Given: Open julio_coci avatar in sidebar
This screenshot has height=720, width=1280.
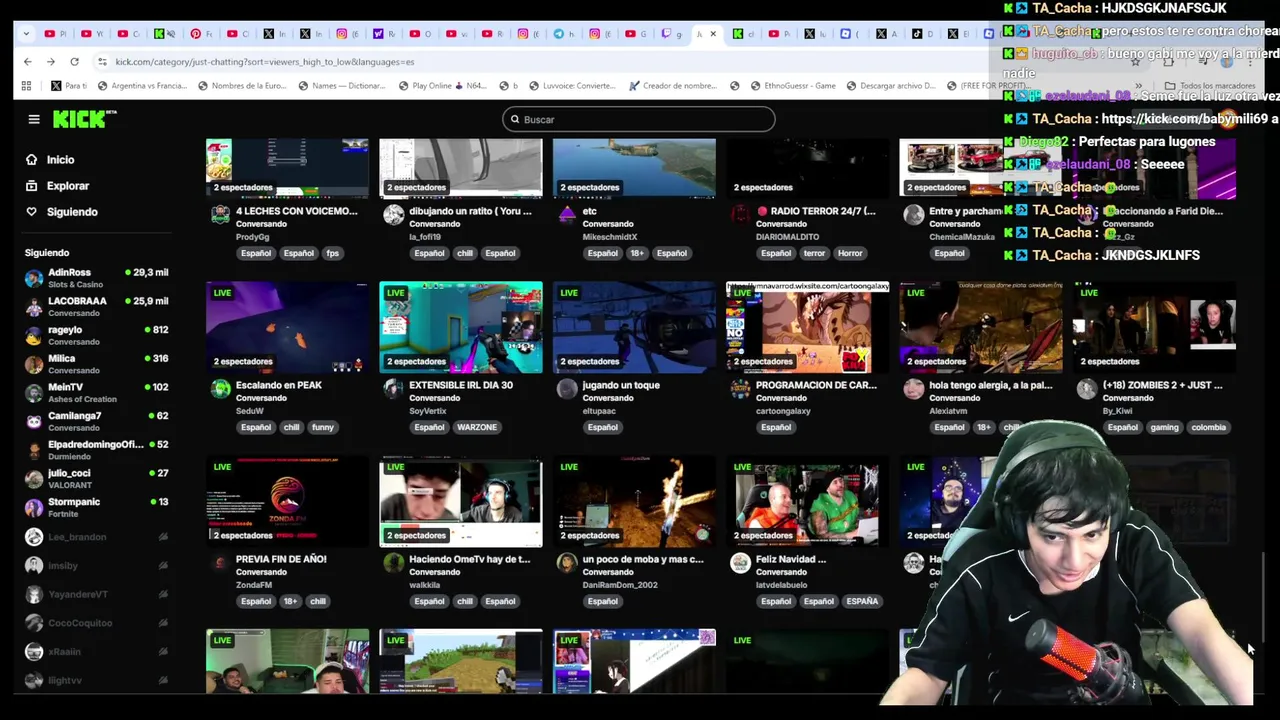Looking at the screenshot, I should click(34, 478).
